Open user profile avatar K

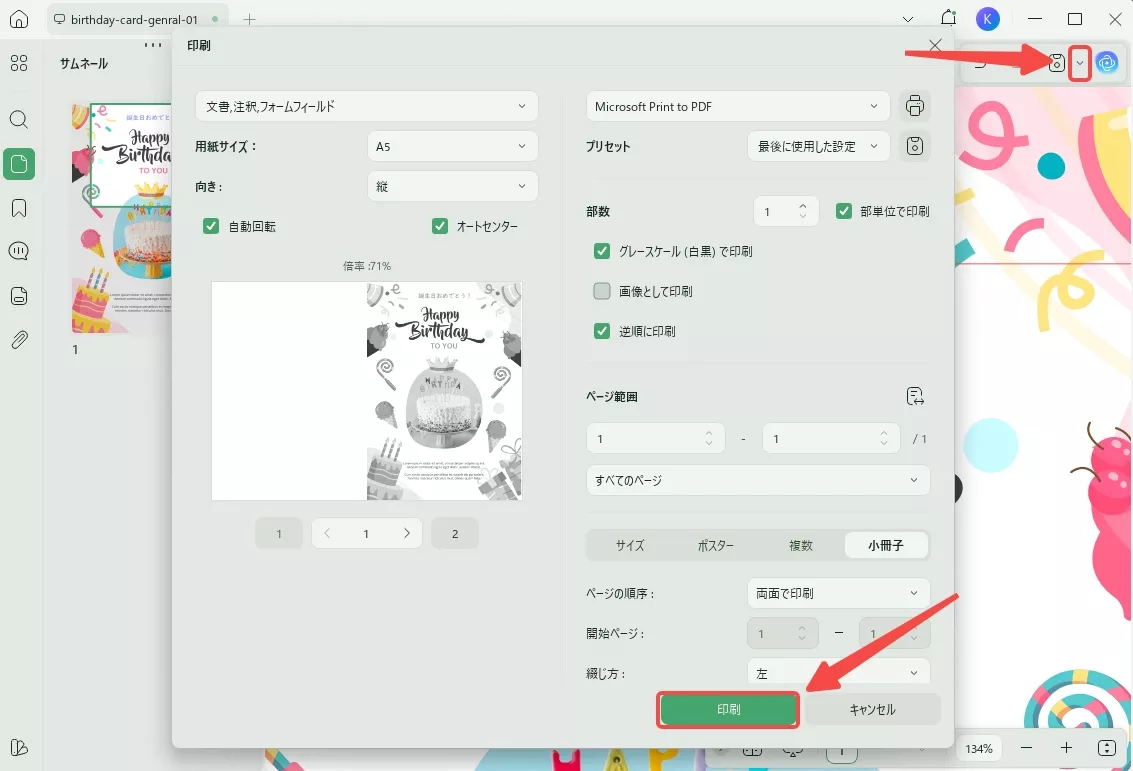coord(988,20)
